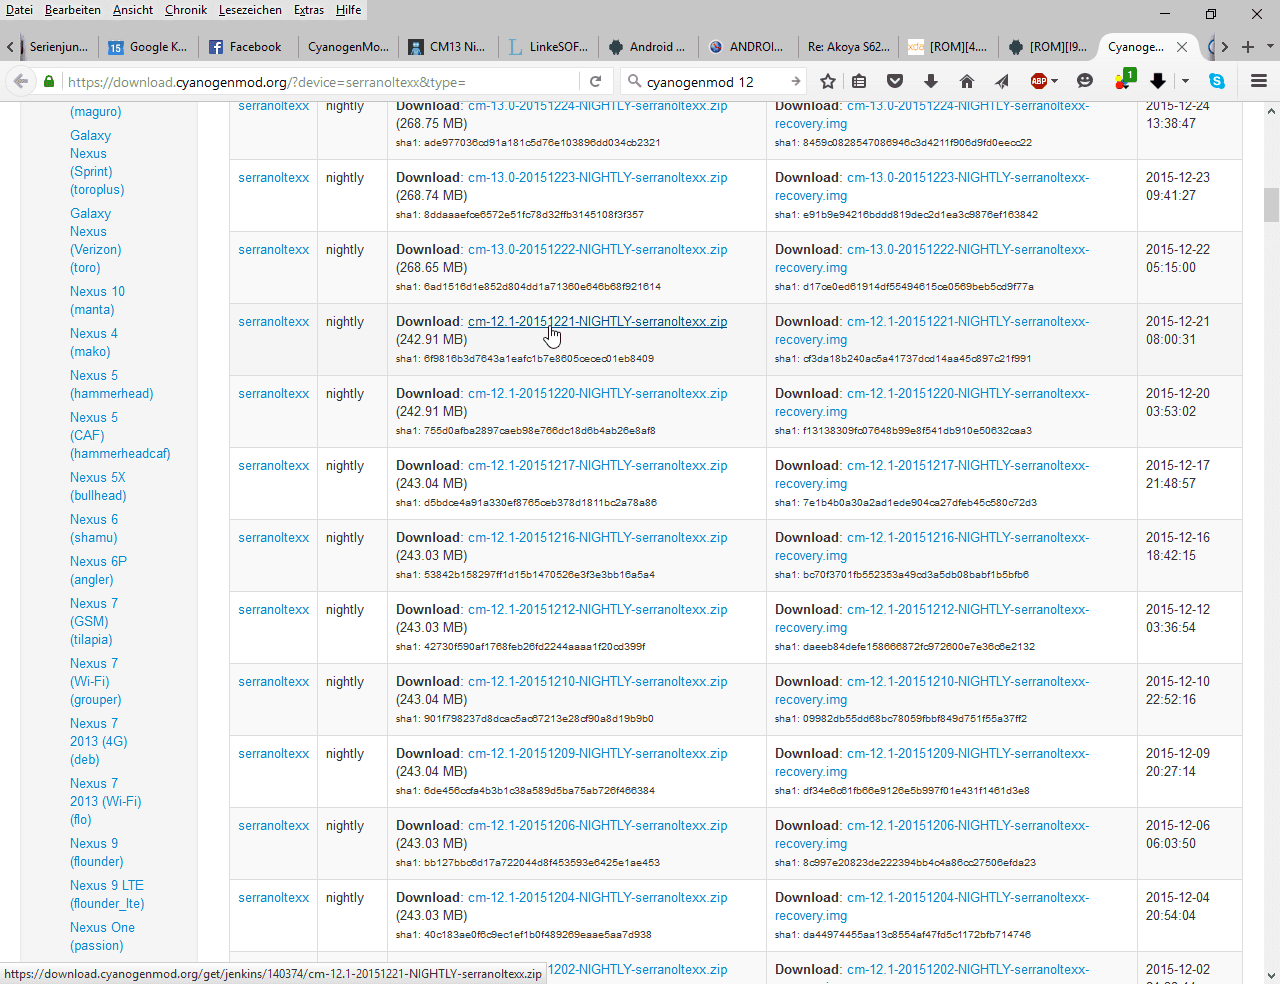This screenshot has width=1280, height=984.
Task: Open the Chronik menu
Action: pyautogui.click(x=186, y=10)
